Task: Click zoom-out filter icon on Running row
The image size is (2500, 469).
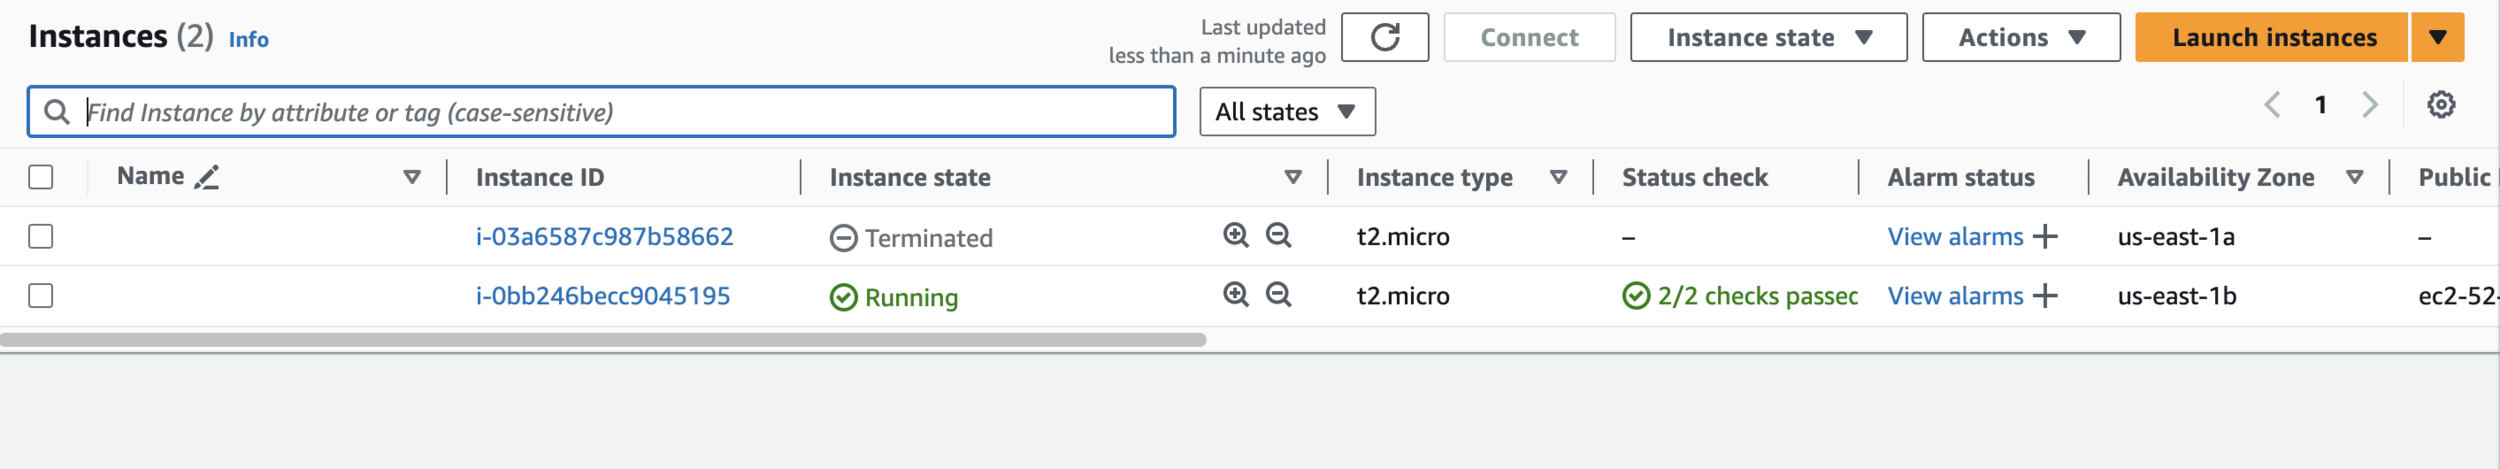Action: click(1278, 294)
